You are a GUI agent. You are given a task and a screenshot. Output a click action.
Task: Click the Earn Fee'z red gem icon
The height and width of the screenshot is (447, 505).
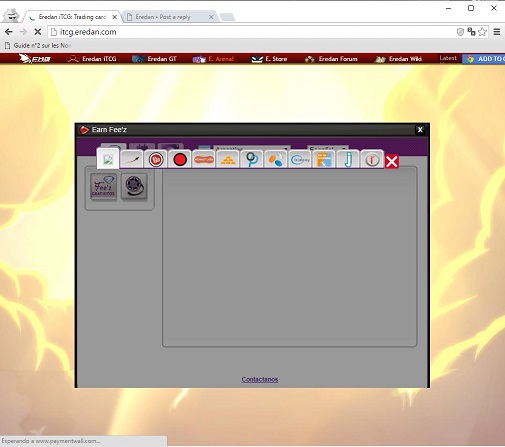point(84,130)
